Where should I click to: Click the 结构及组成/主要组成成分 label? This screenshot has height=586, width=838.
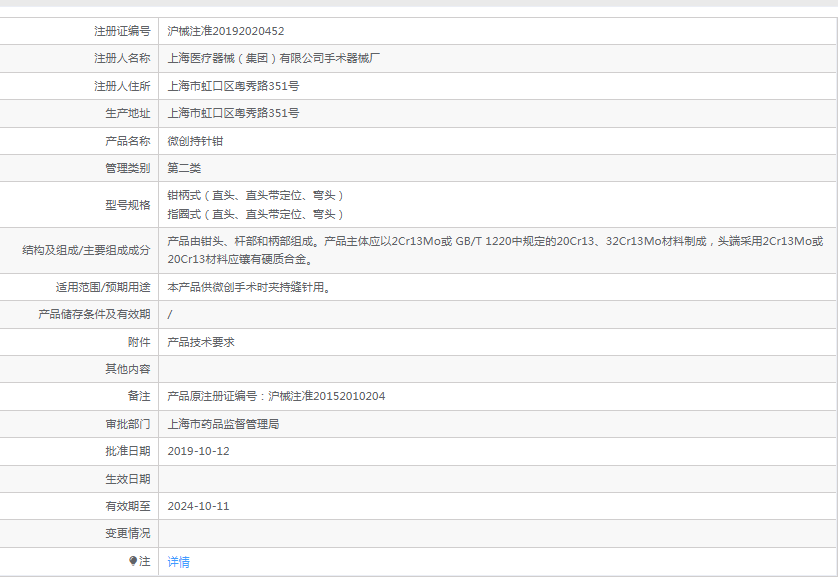pyautogui.click(x=86, y=250)
